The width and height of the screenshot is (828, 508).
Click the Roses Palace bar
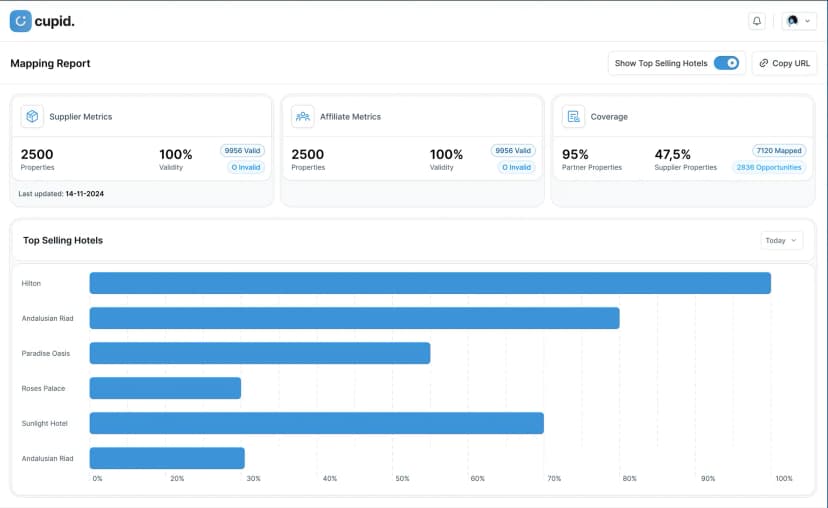point(165,388)
